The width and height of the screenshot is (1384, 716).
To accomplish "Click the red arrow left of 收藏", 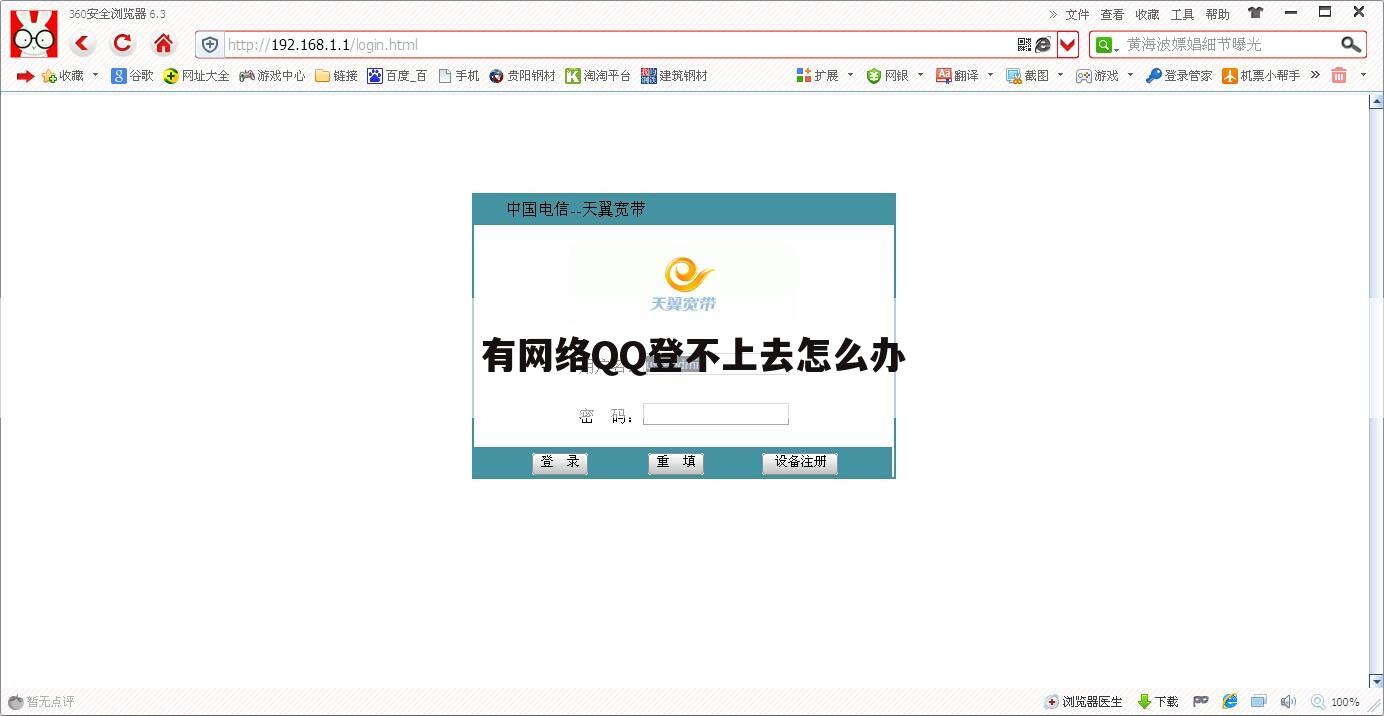I will pyautogui.click(x=25, y=76).
